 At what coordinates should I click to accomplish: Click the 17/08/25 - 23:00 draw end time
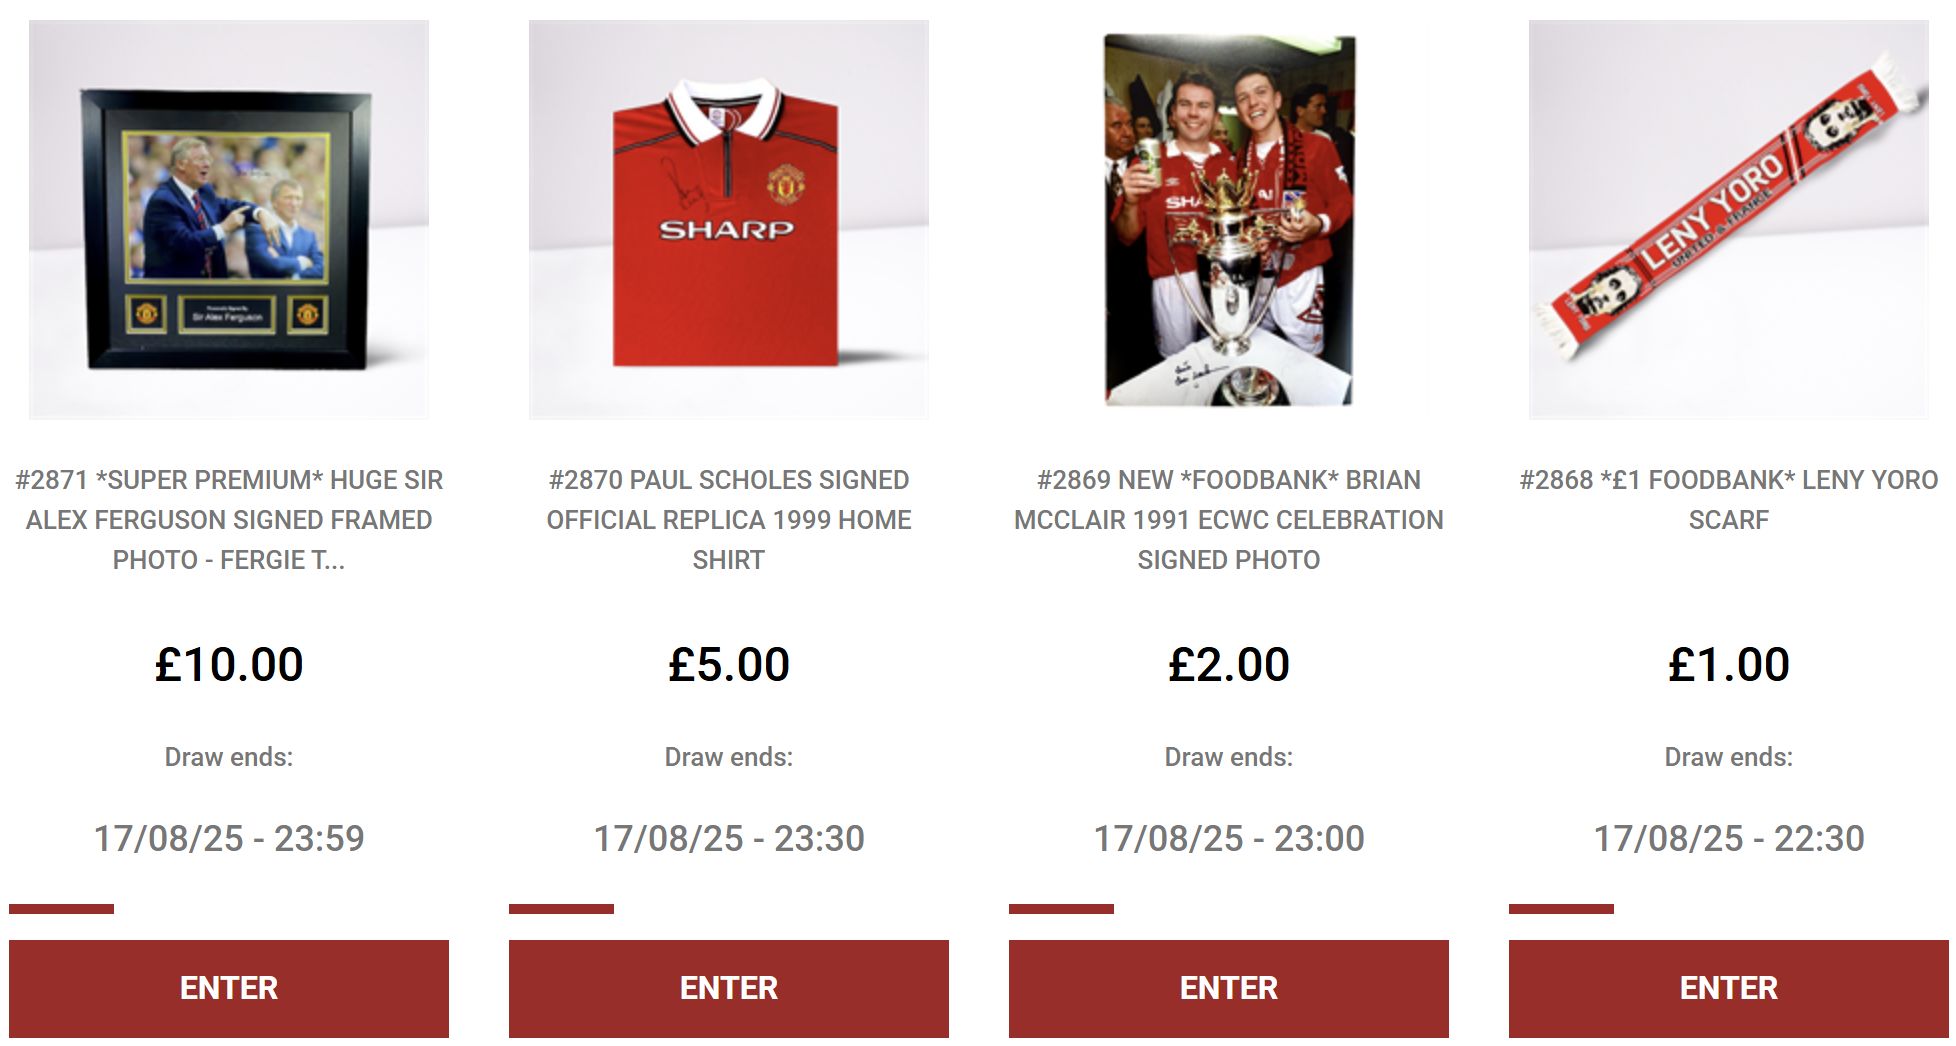click(1229, 838)
